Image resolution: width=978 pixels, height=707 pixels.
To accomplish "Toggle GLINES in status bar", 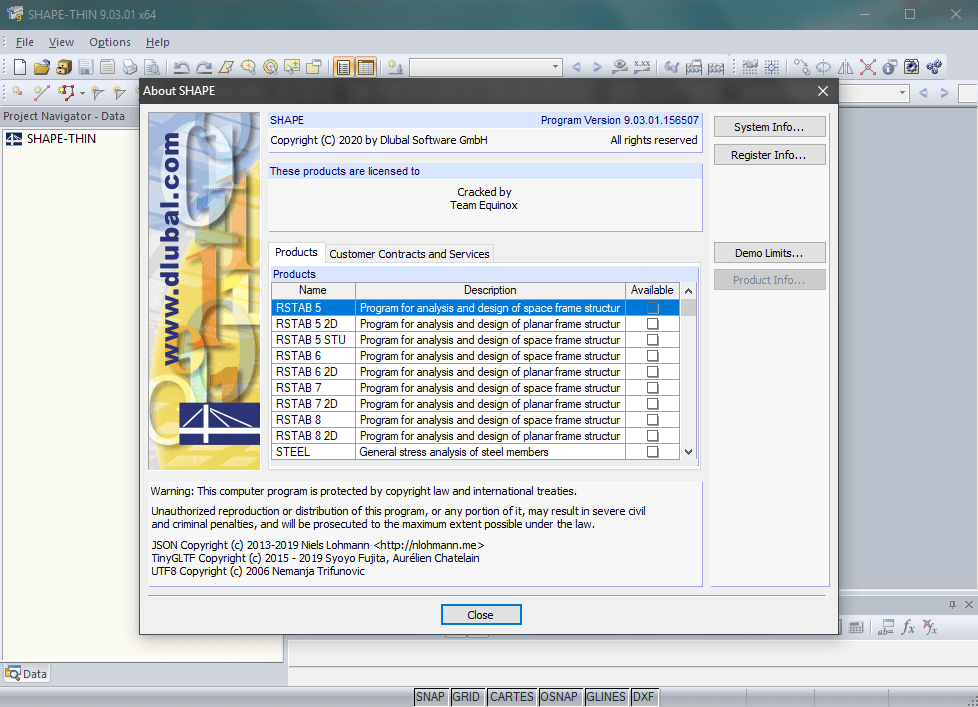I will click(x=606, y=696).
